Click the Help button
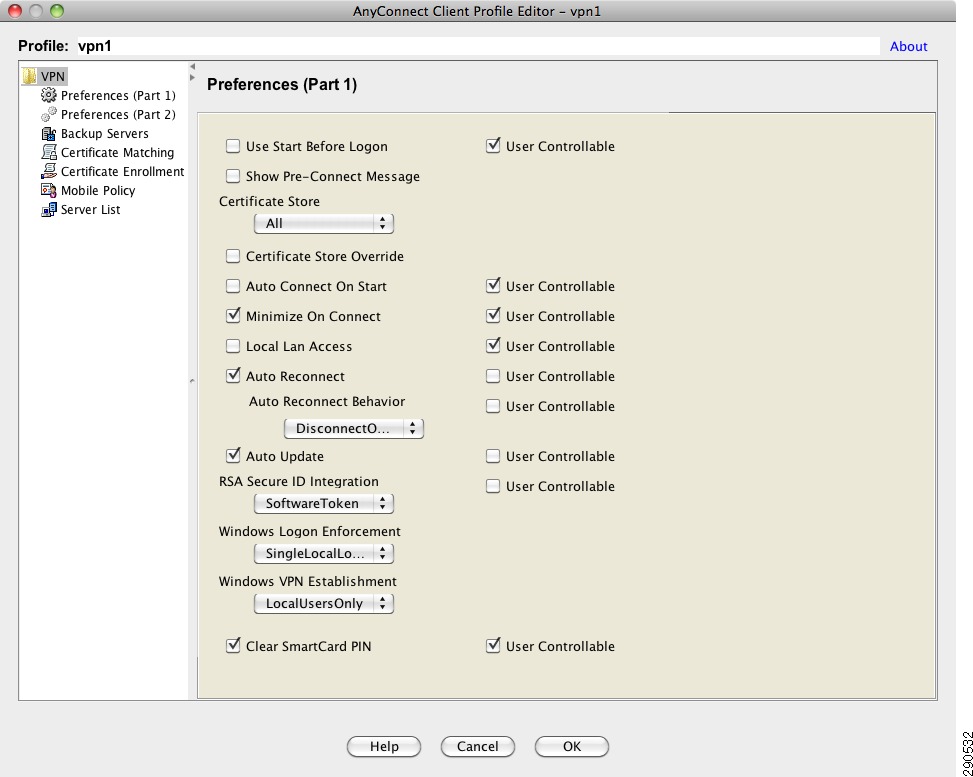The height and width of the screenshot is (777, 973). [x=383, y=747]
